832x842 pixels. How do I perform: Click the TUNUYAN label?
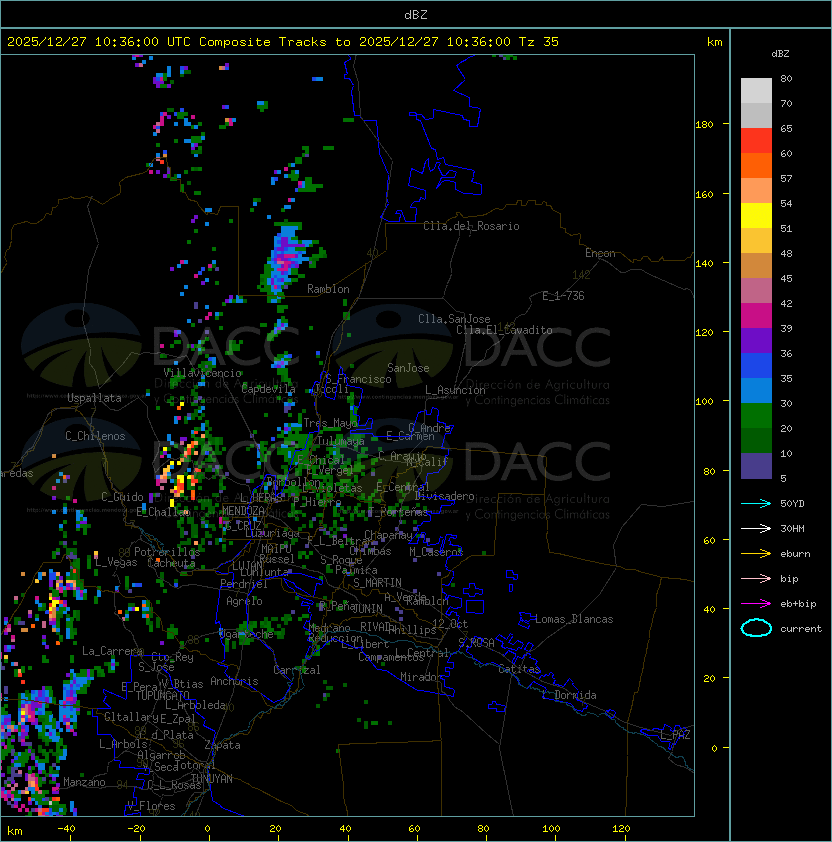[212, 779]
